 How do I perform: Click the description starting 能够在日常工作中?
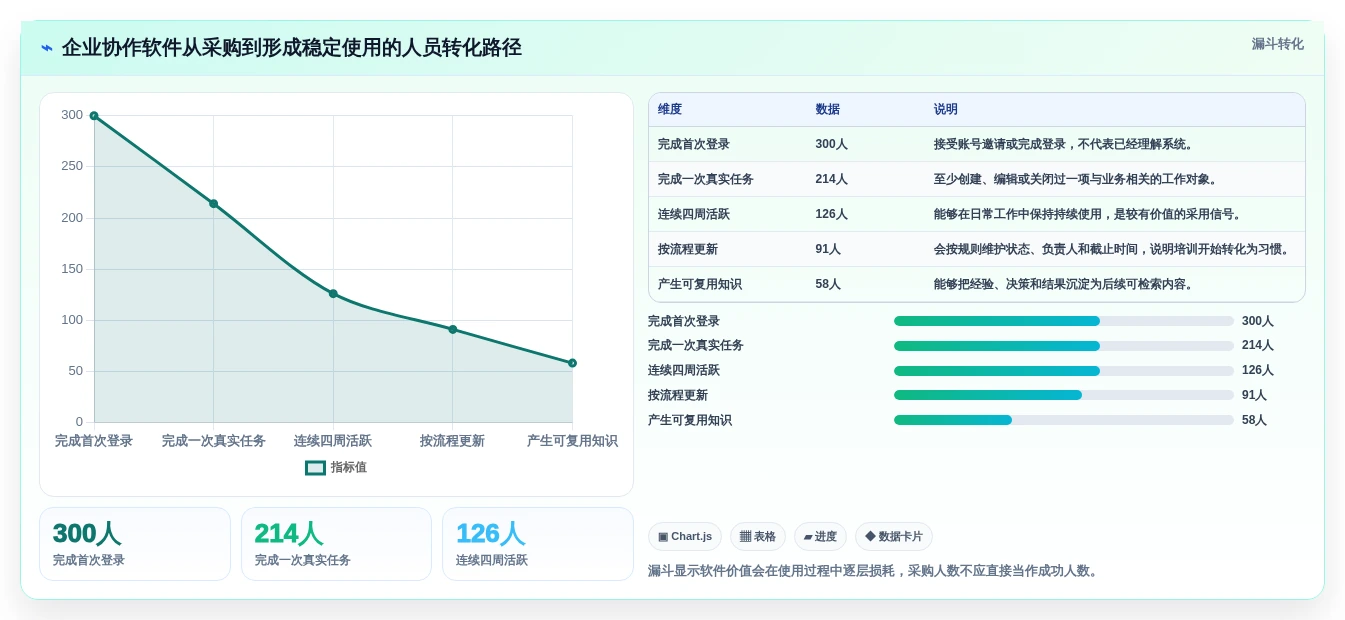coord(1089,214)
